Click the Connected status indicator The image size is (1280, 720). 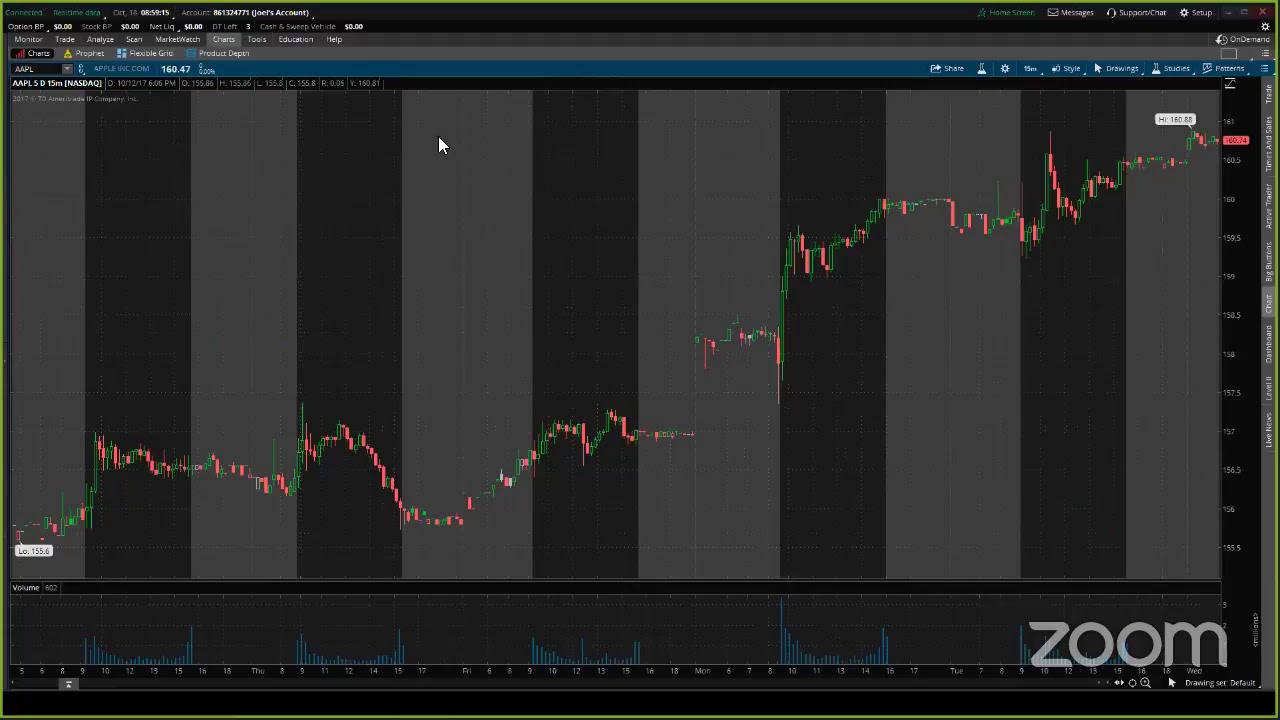point(24,12)
